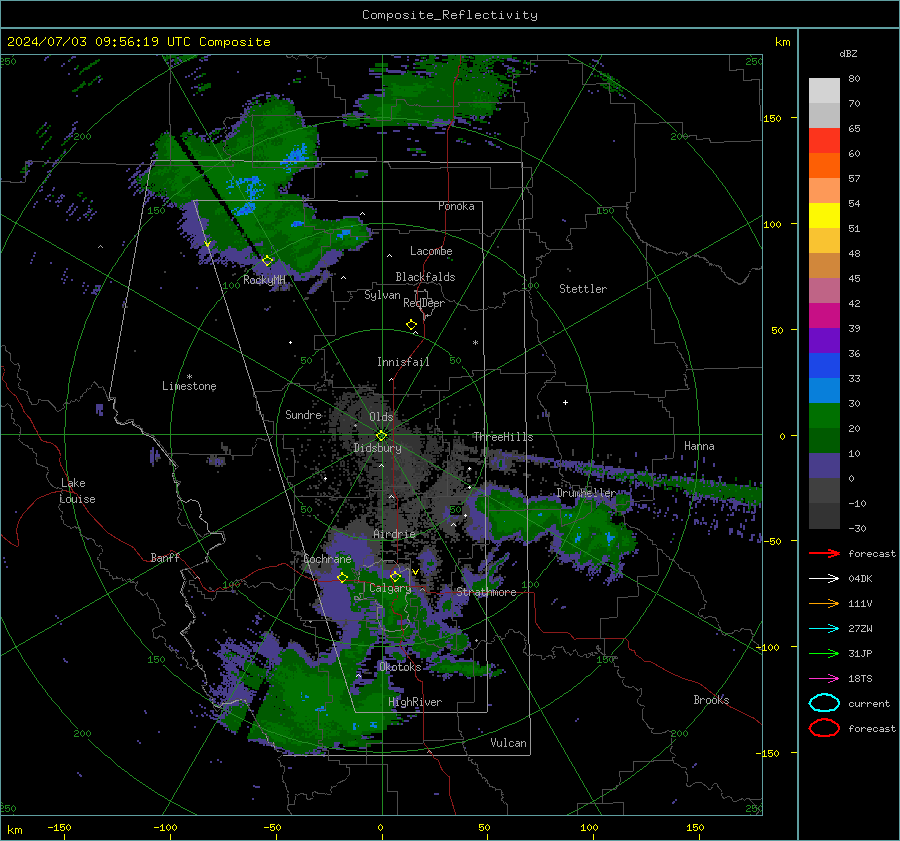Select the cyan 27ZW arrow legend icon
The height and width of the screenshot is (841, 900).
click(824, 629)
